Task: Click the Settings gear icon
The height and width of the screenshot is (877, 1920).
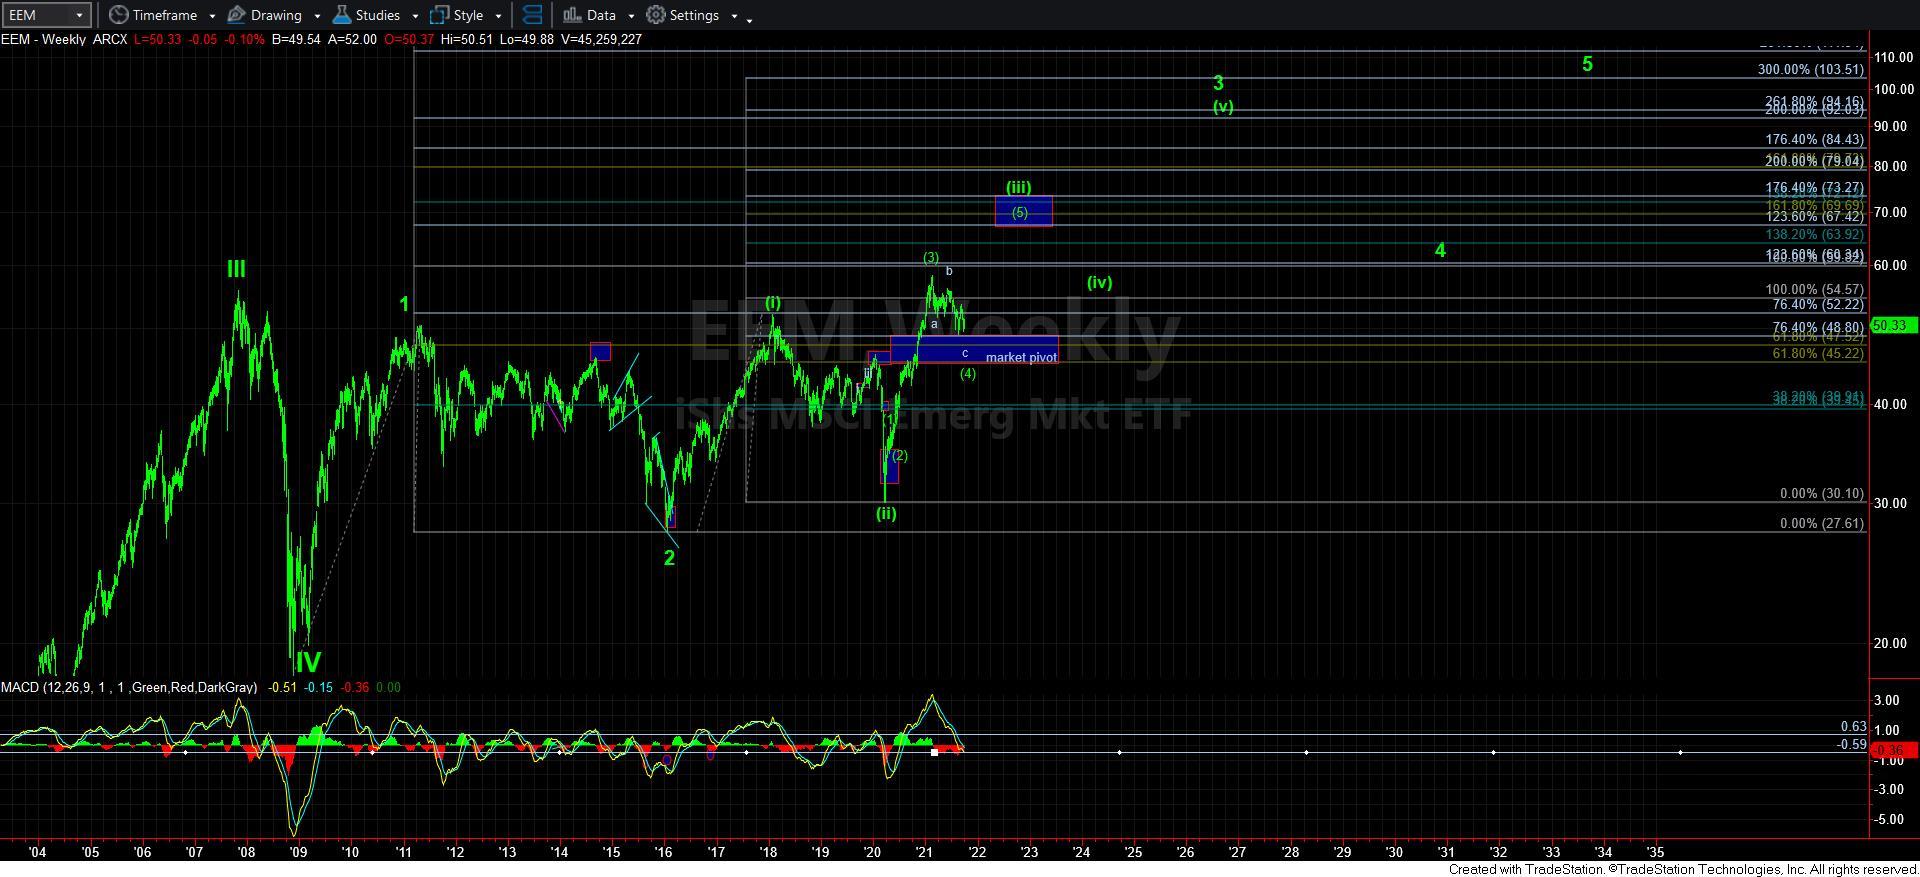Action: point(656,15)
